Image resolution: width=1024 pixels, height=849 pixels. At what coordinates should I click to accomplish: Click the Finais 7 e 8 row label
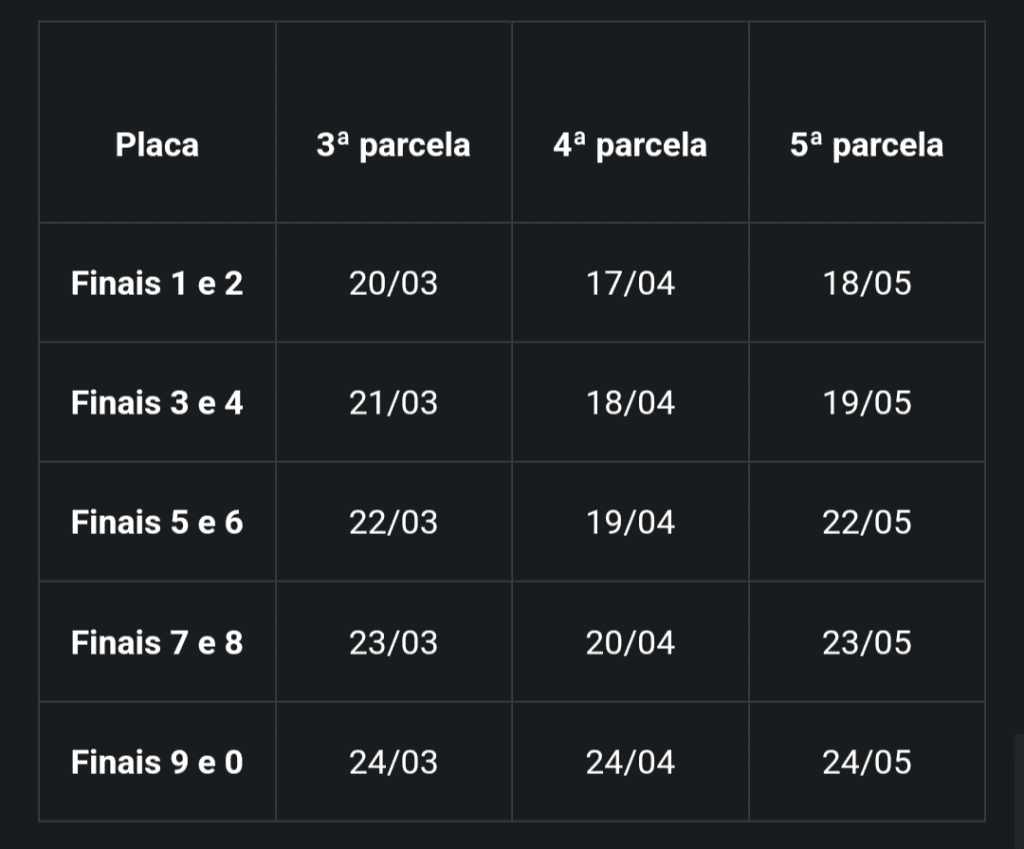click(157, 643)
